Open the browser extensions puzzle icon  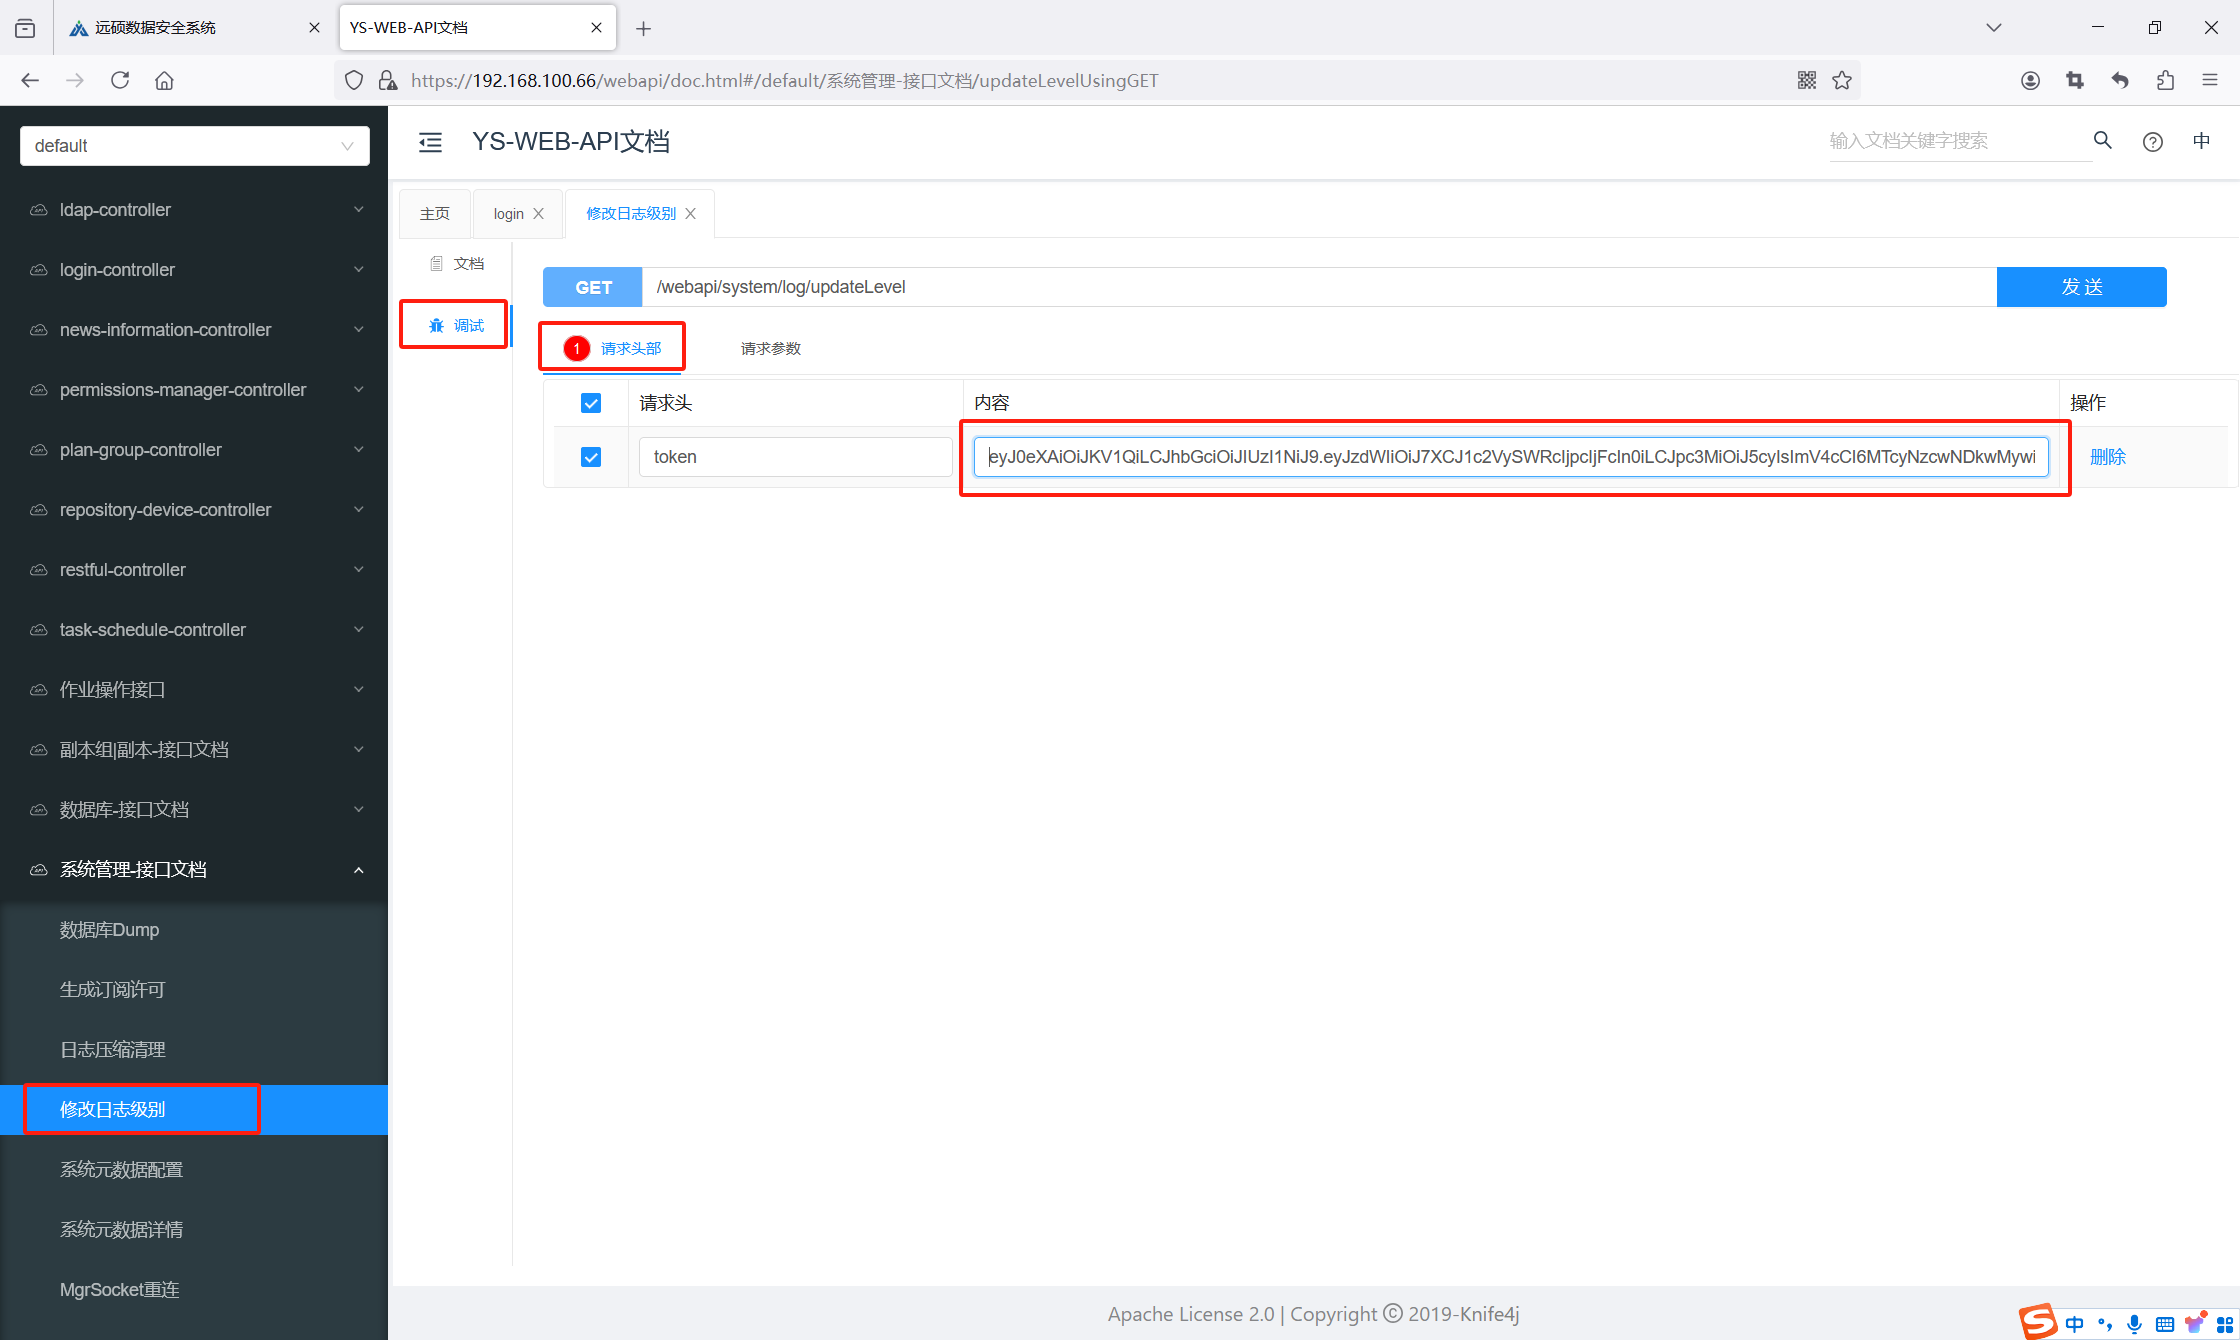coord(2165,80)
